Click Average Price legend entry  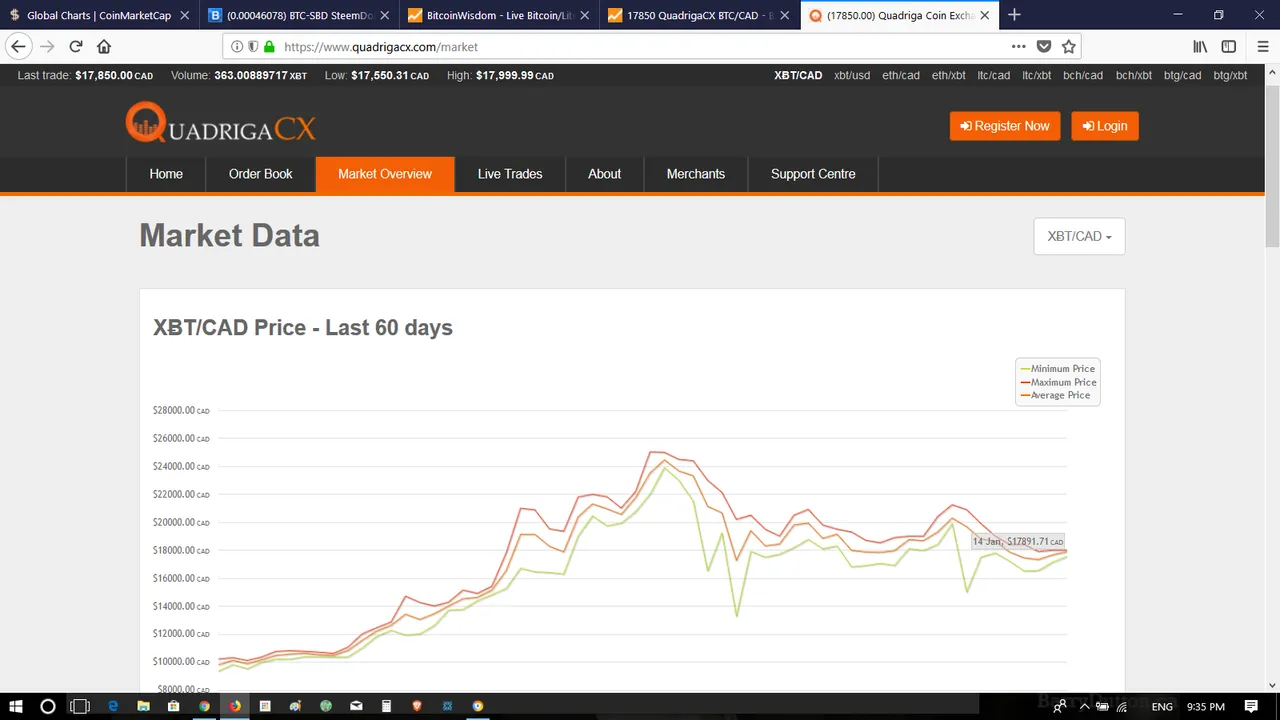1055,395
